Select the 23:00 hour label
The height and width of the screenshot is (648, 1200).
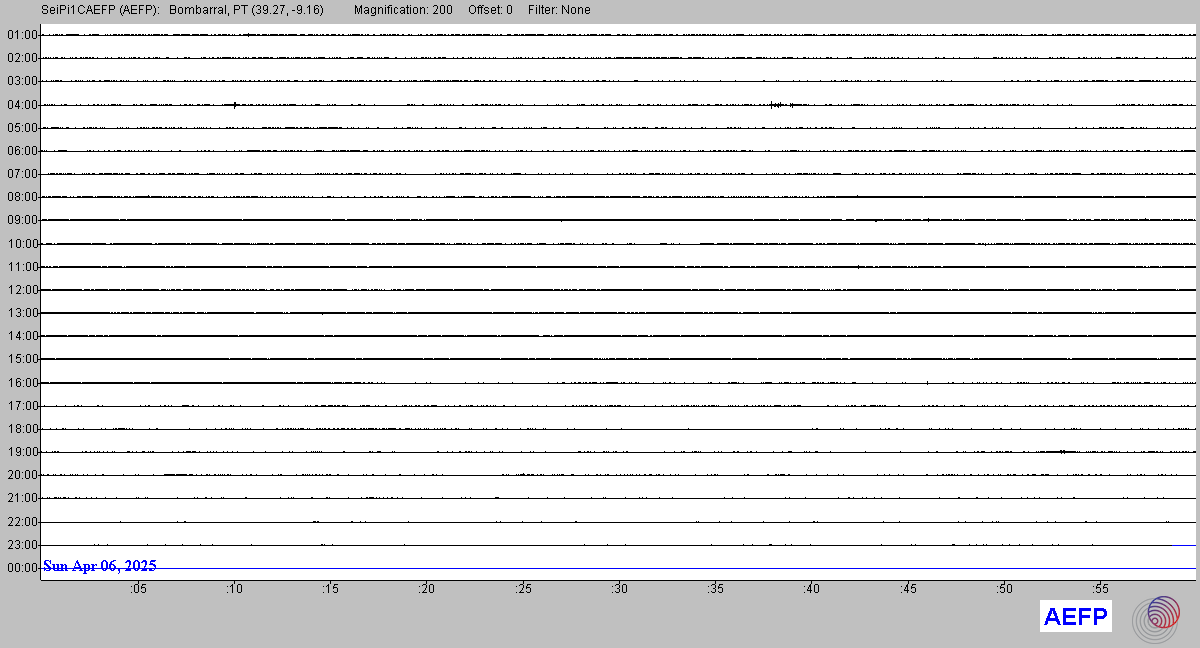22,545
